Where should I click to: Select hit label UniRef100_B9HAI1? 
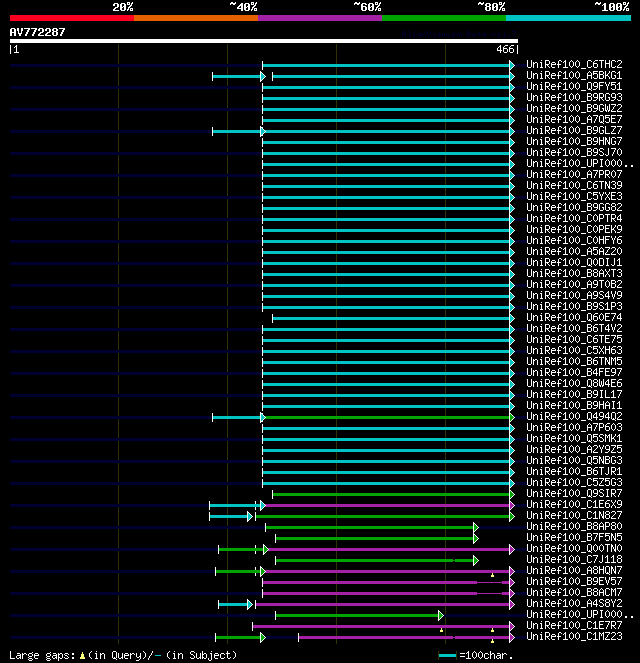click(574, 405)
